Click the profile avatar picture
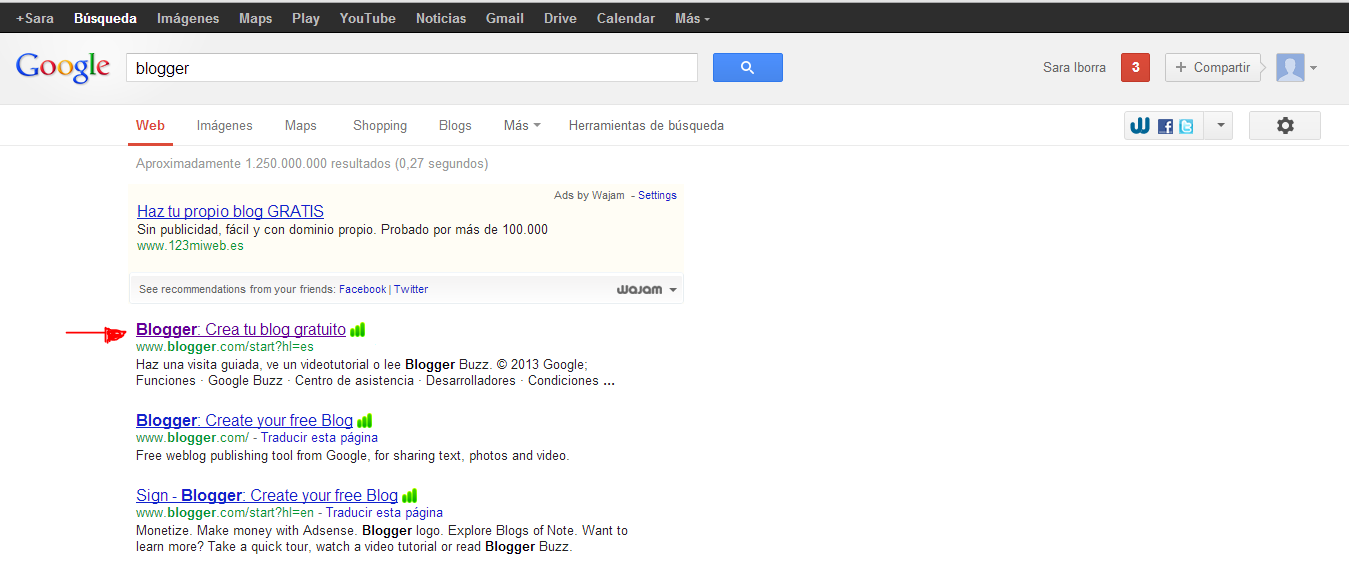 click(1290, 68)
